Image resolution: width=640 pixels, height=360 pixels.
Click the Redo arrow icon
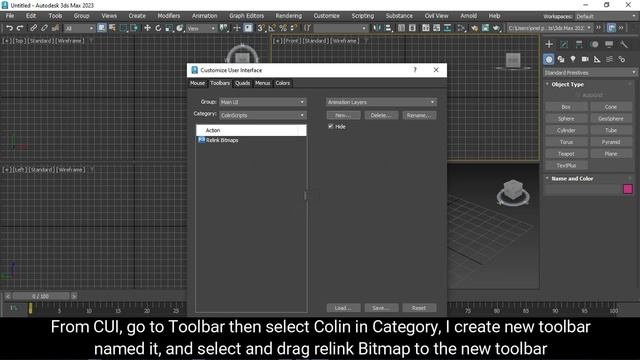[x=20, y=28]
